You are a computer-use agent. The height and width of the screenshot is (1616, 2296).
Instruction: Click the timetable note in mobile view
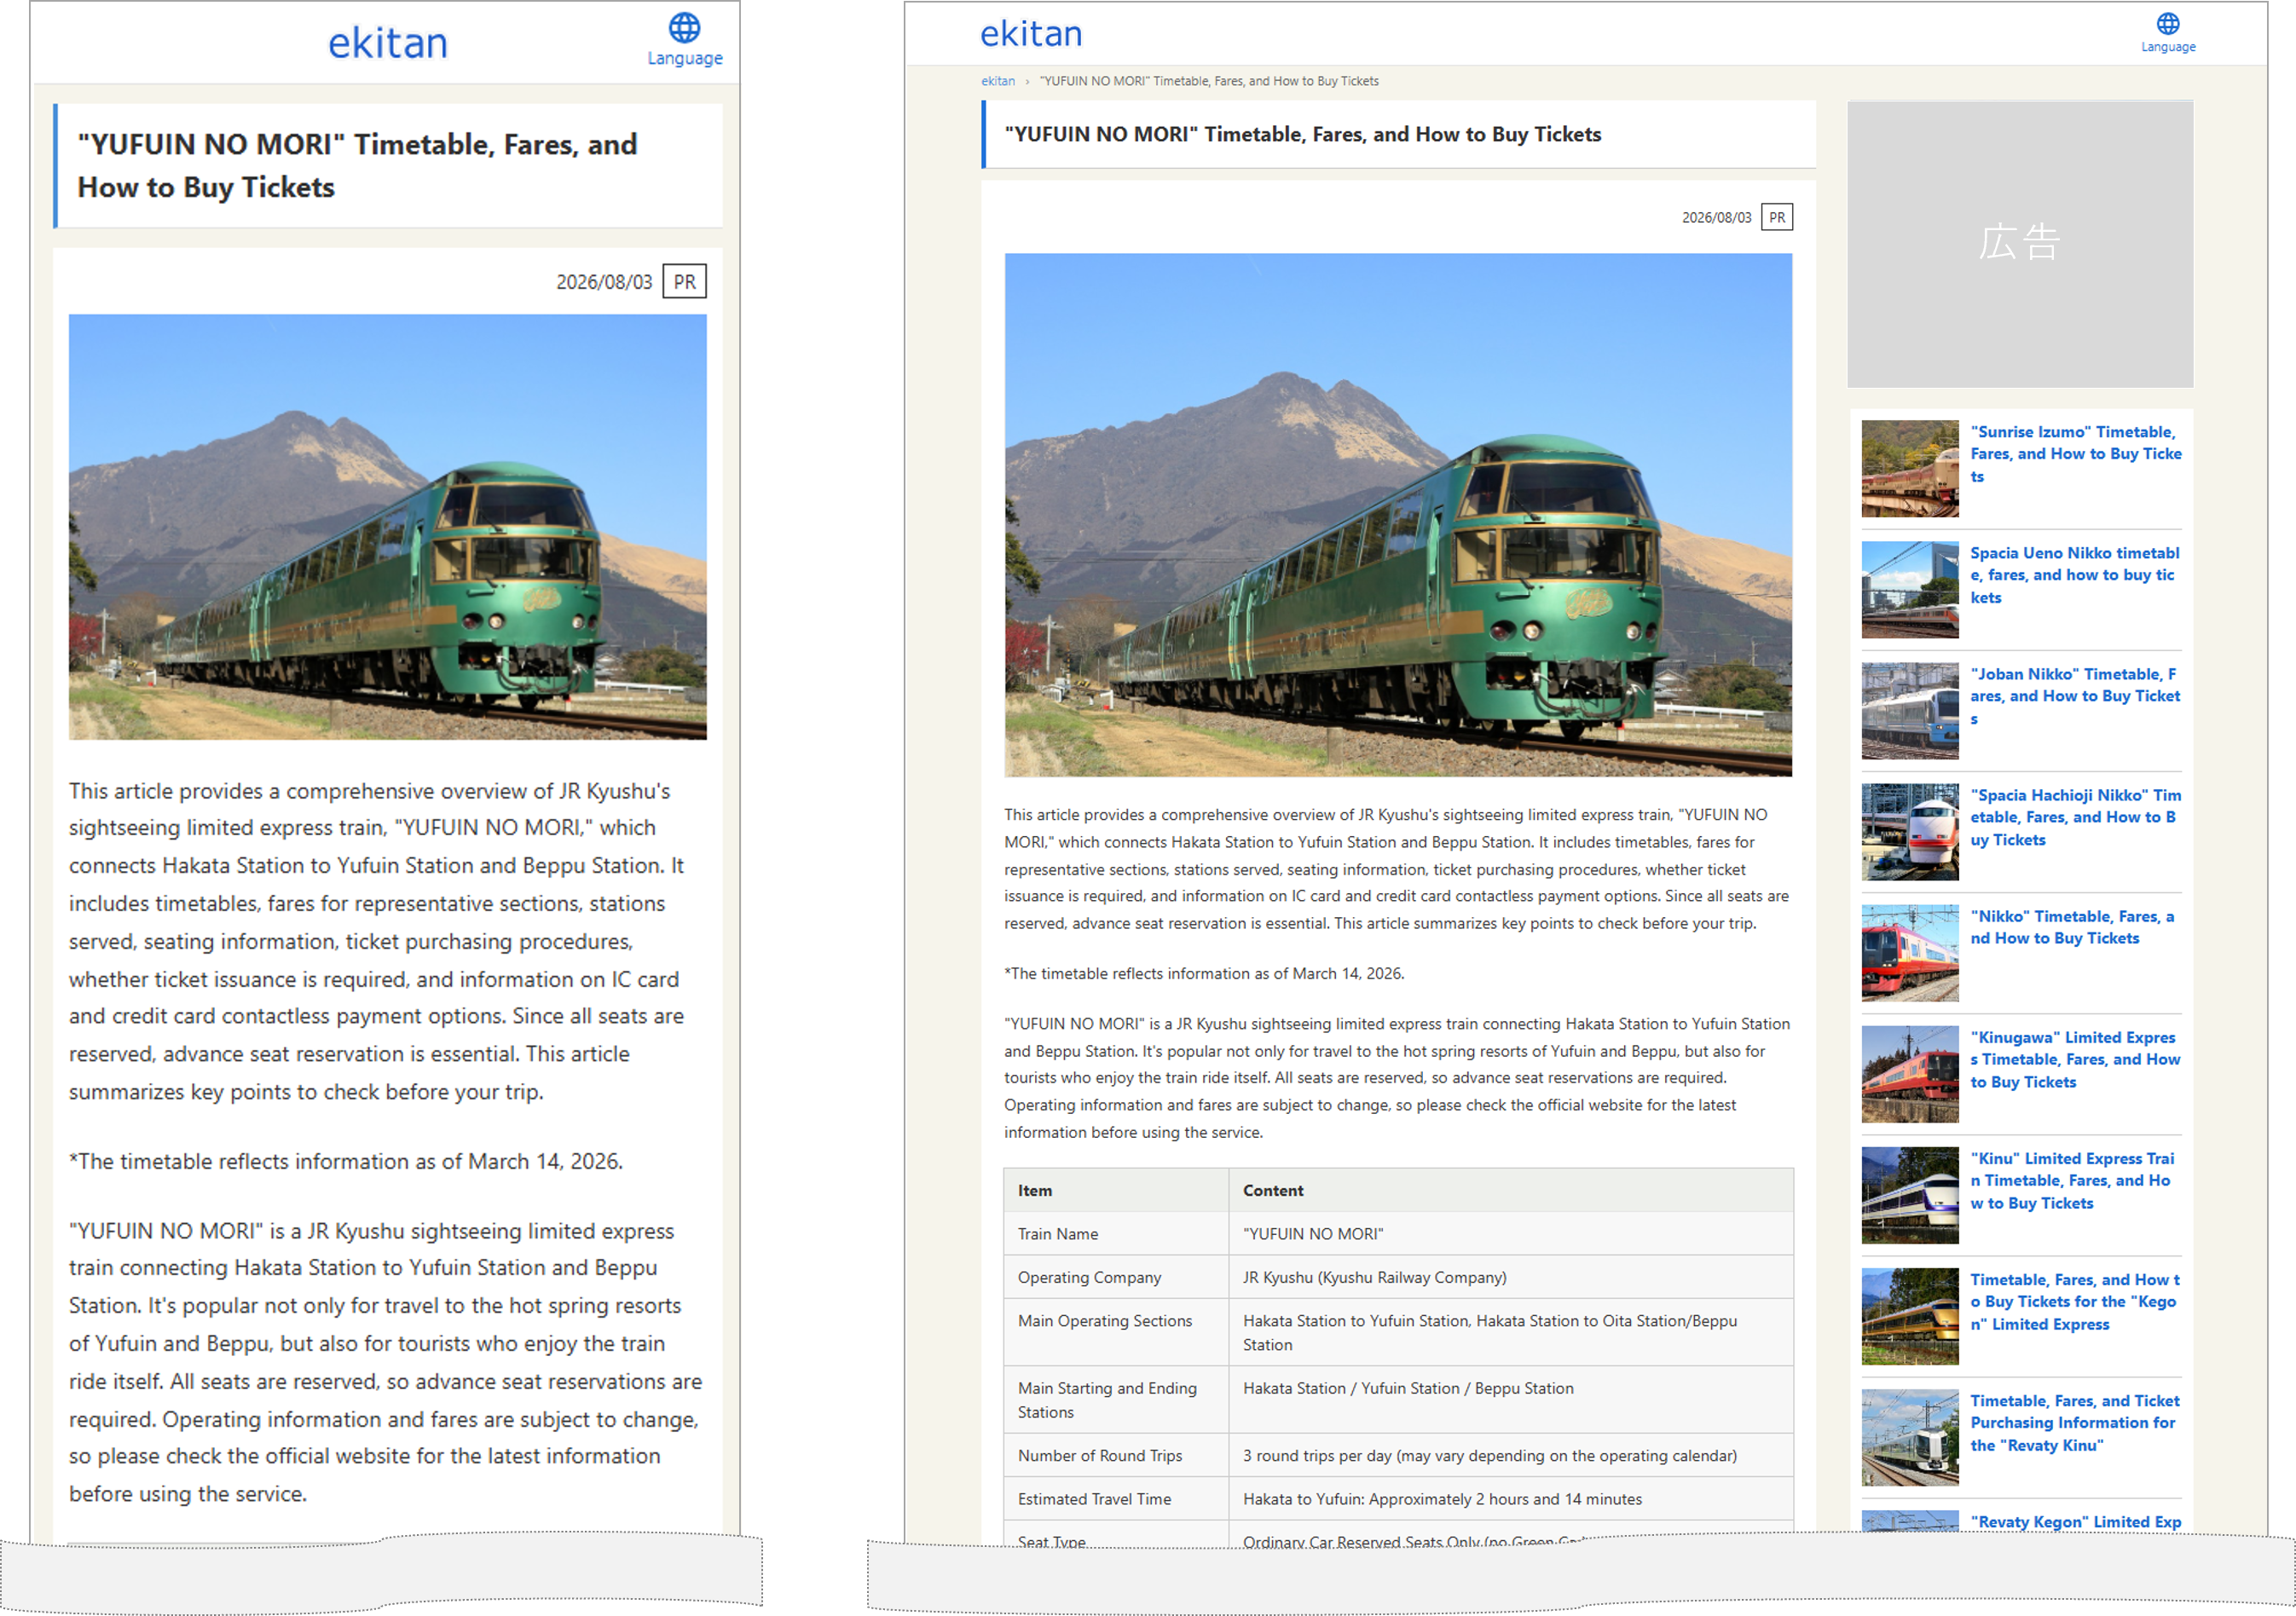tap(346, 1161)
